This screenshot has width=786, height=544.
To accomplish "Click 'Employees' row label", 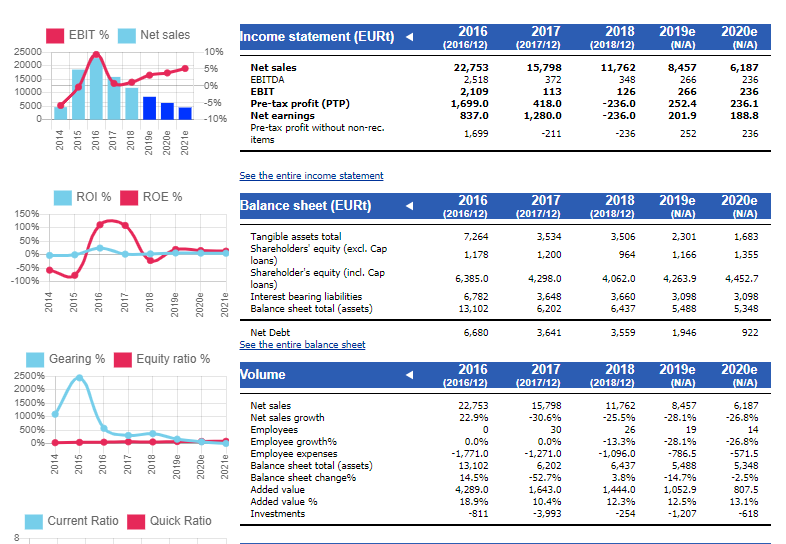I will click(x=274, y=430).
